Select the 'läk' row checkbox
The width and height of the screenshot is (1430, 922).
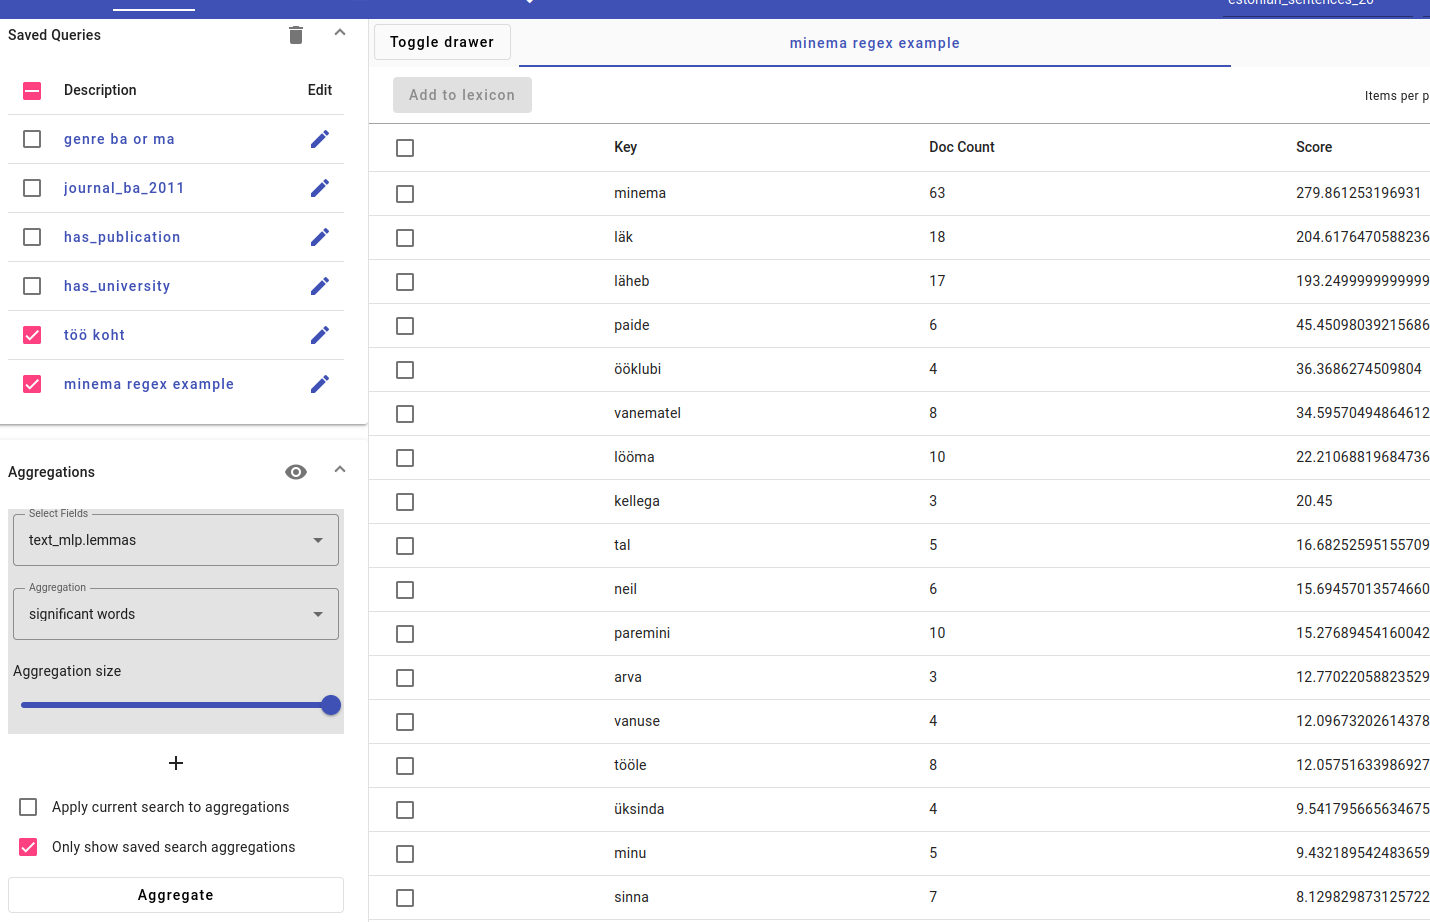coord(405,238)
